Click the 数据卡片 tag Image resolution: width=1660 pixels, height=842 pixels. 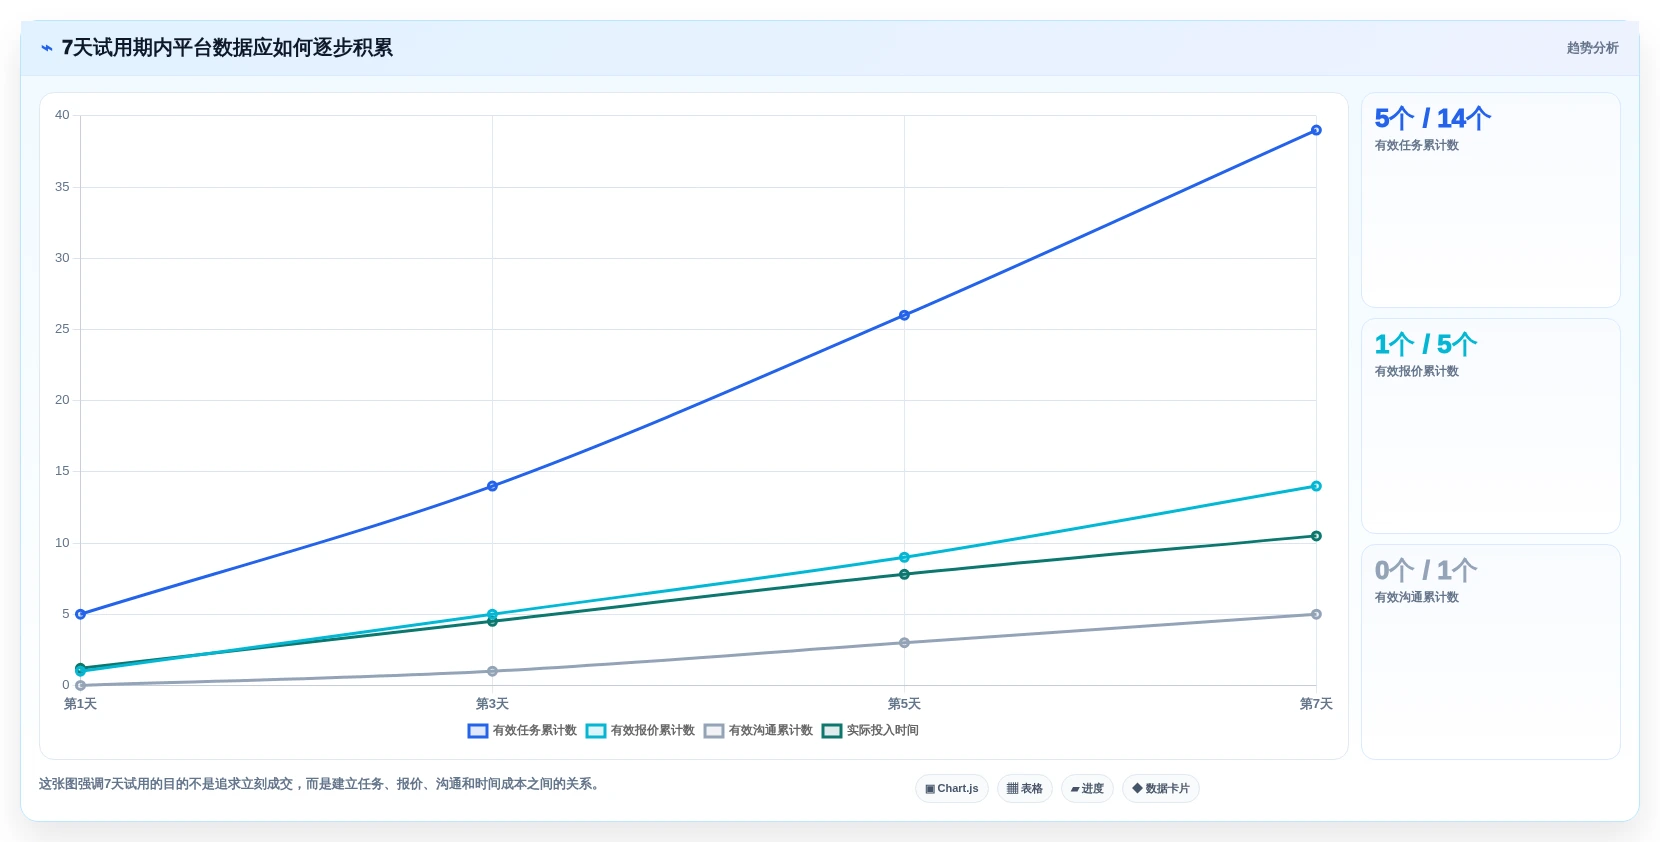coord(1161,789)
